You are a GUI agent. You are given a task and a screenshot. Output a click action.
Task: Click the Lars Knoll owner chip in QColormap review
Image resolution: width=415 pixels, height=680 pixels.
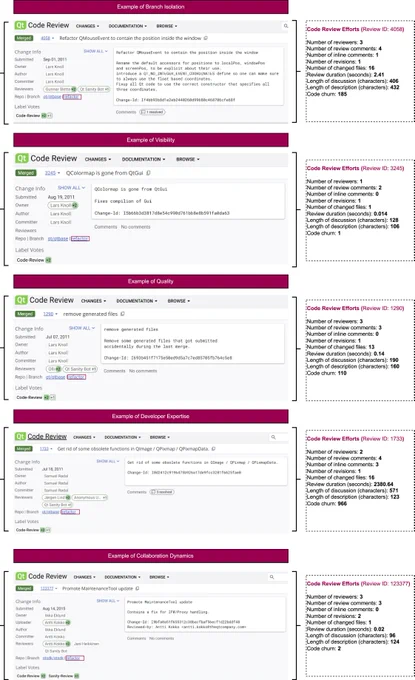(x=62, y=205)
